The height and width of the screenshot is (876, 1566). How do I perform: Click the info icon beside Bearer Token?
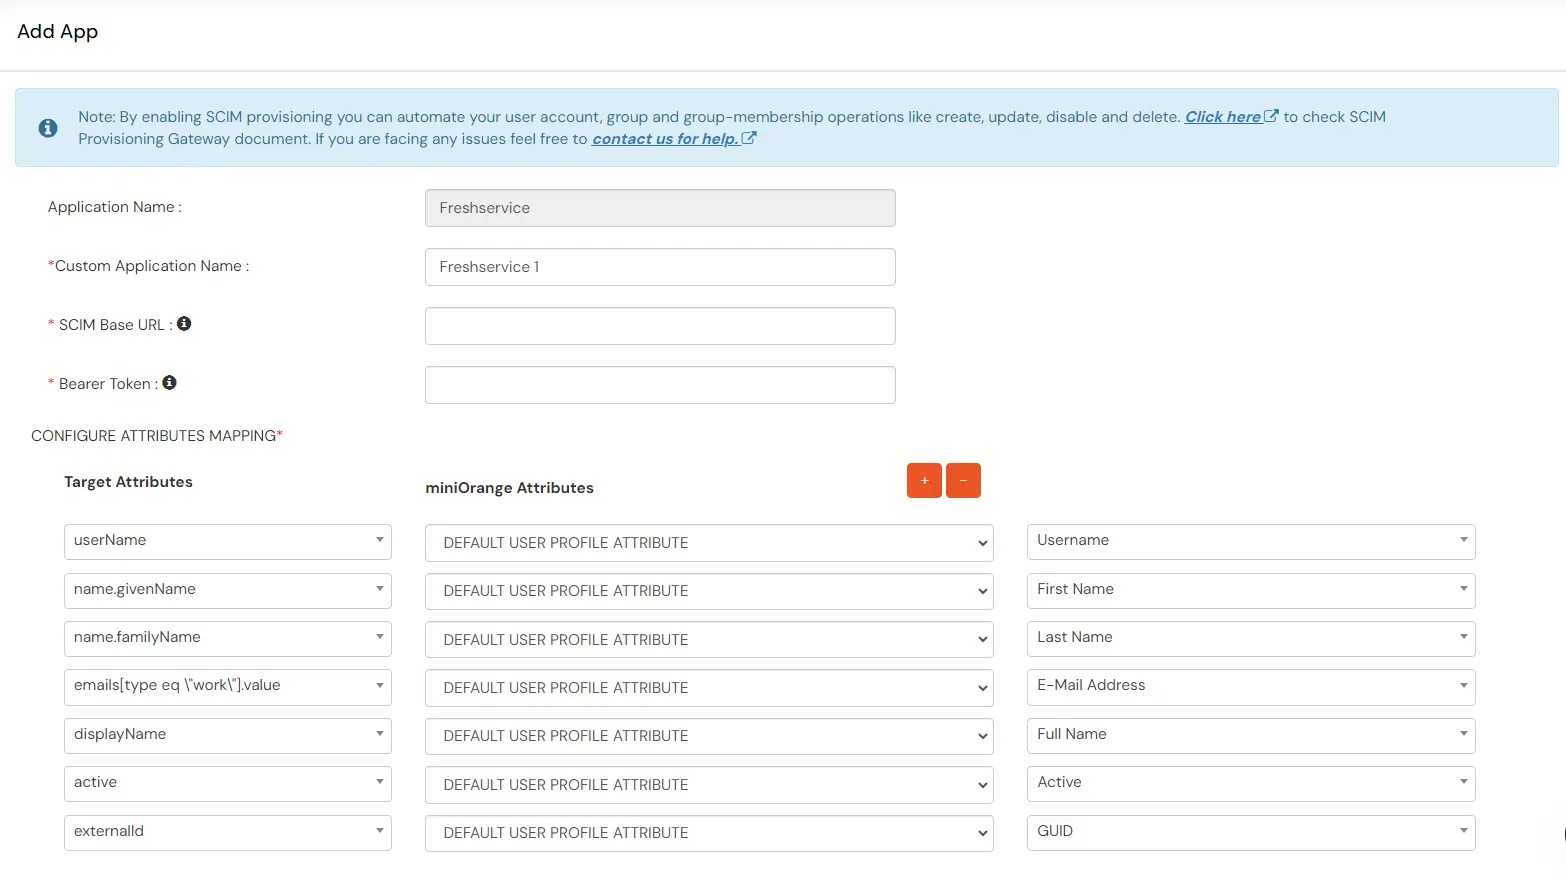pyautogui.click(x=169, y=382)
